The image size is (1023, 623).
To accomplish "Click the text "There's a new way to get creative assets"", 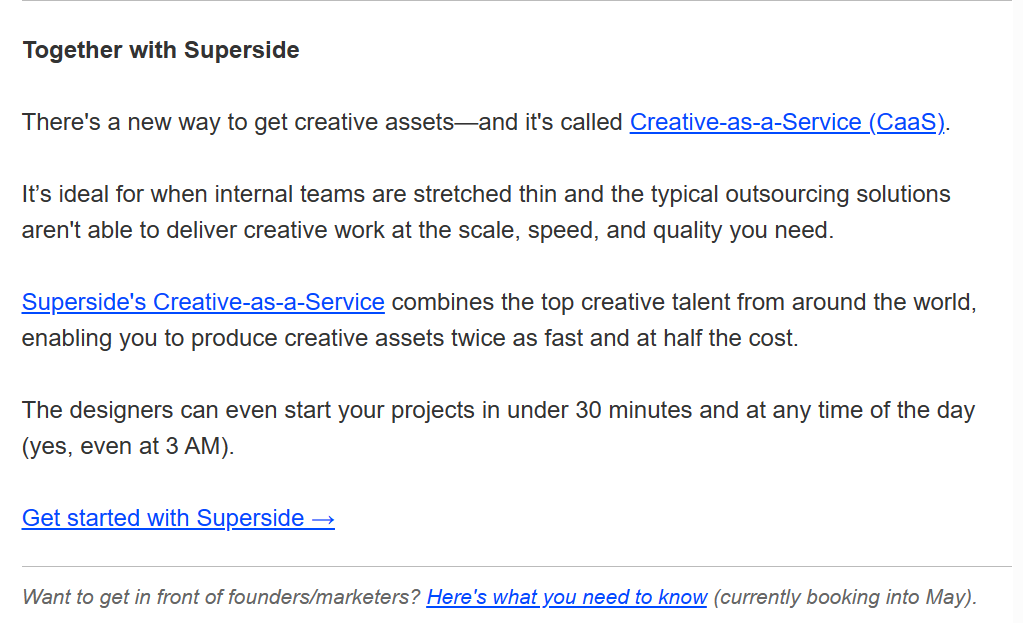I will click(x=237, y=122).
